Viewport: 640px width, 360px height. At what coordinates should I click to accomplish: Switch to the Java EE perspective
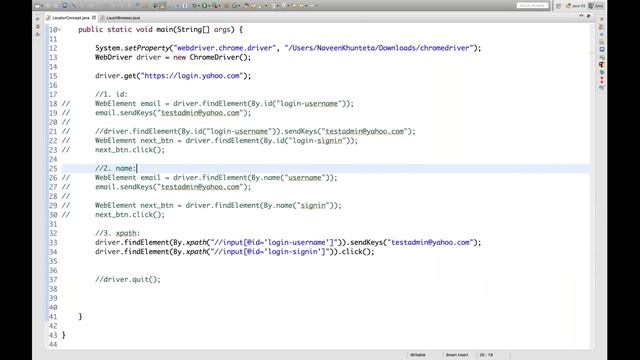576,6
